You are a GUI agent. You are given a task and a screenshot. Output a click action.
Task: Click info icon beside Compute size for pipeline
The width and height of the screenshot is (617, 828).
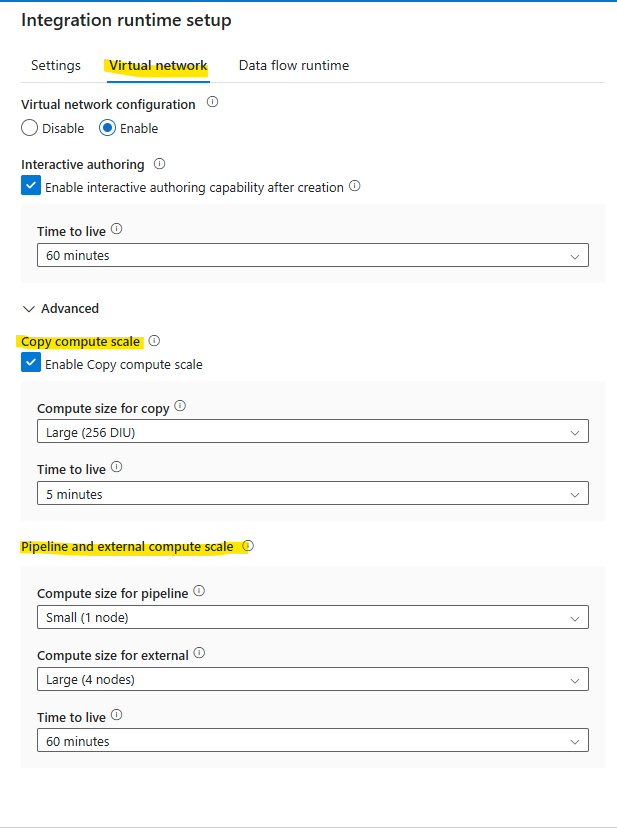pos(199,592)
